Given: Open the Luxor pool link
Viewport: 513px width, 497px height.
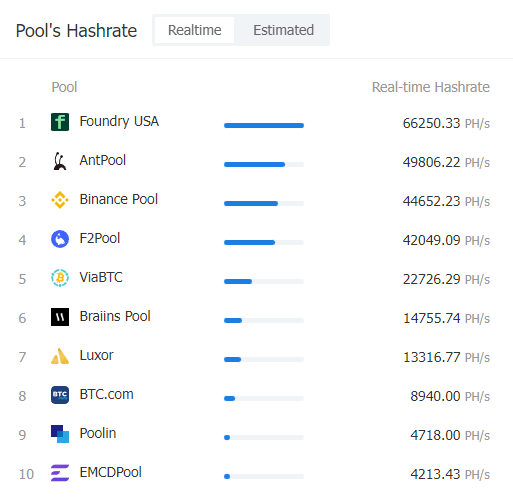Looking at the screenshot, I should pos(96,355).
